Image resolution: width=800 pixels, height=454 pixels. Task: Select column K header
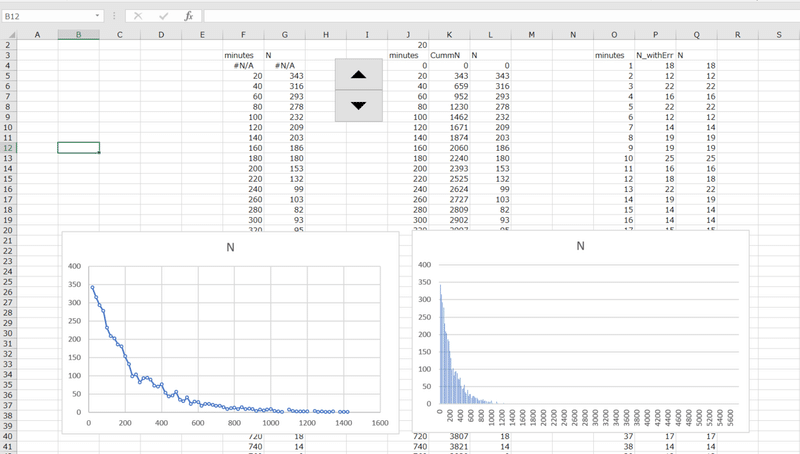[x=449, y=35]
